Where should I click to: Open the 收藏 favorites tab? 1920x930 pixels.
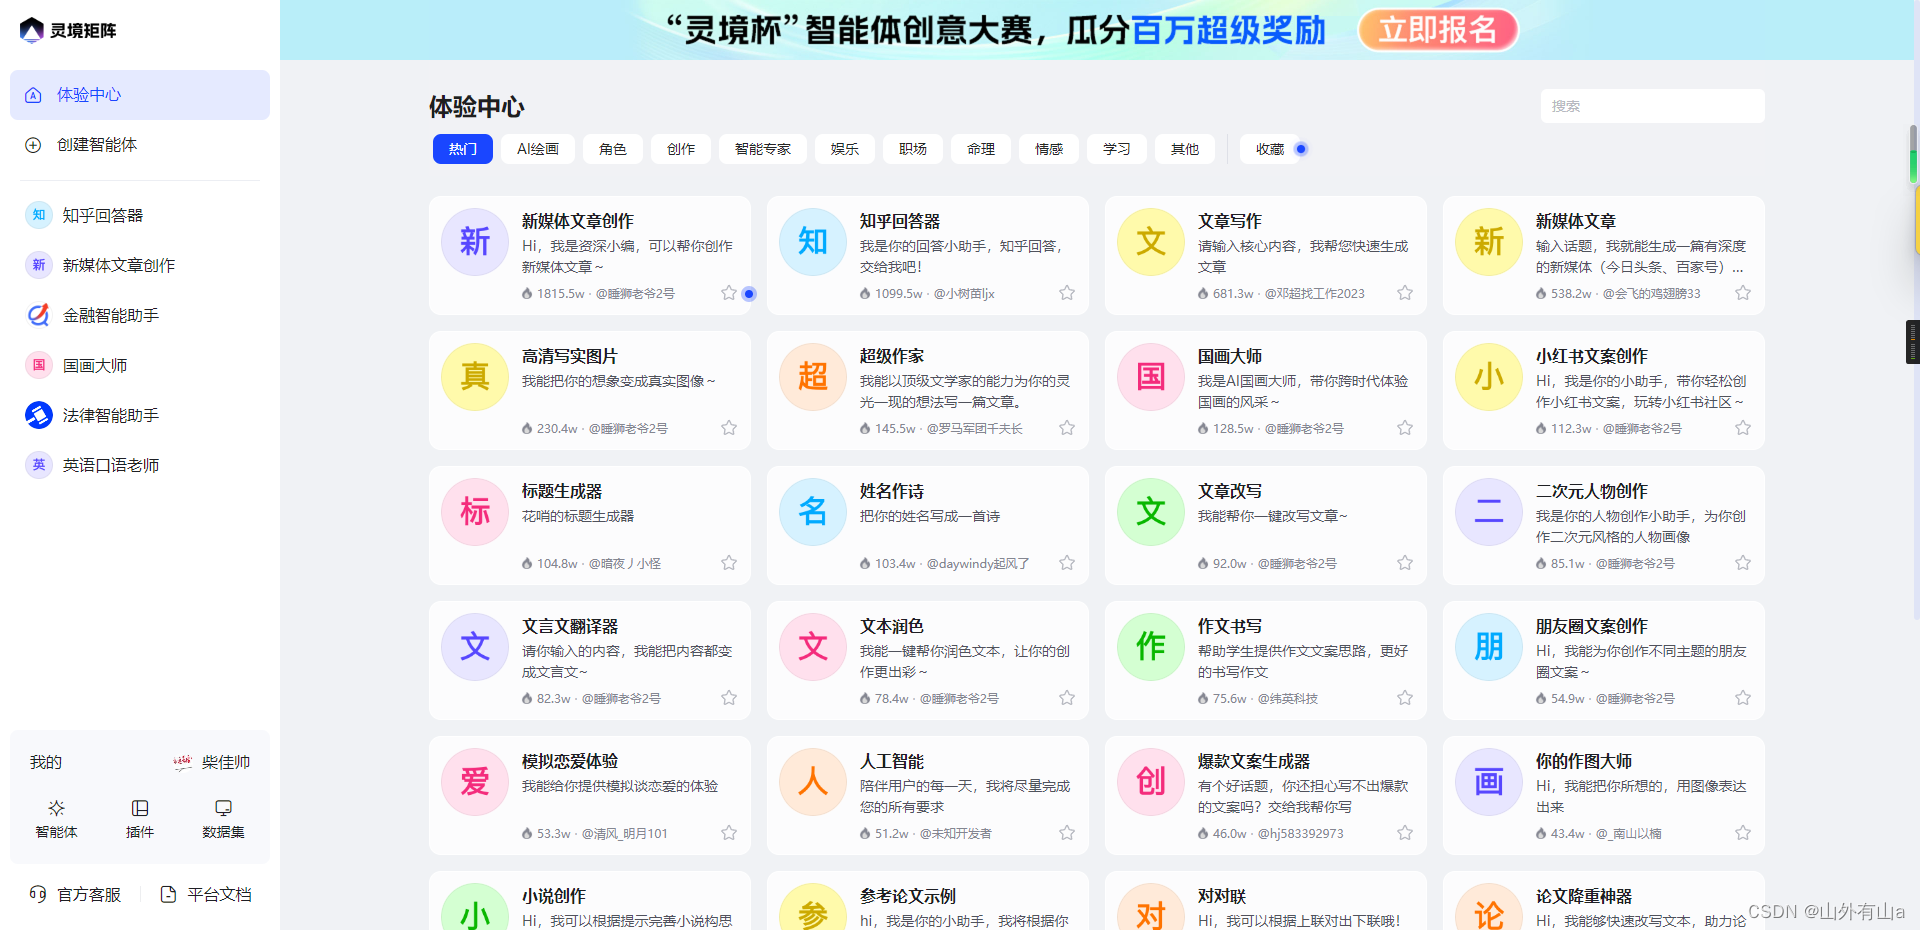(x=1268, y=148)
